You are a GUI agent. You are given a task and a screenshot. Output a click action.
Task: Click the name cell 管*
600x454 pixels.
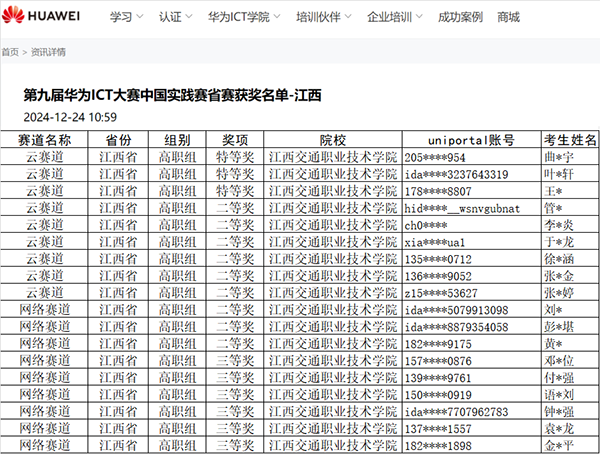pos(570,208)
